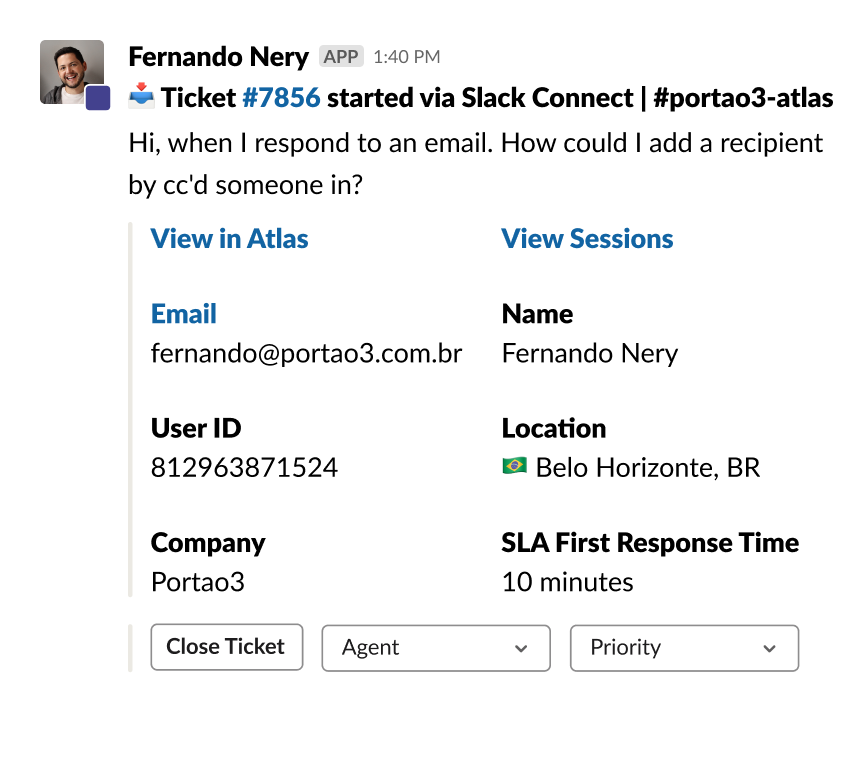Click the inbox tray emoji icon

click(x=142, y=98)
